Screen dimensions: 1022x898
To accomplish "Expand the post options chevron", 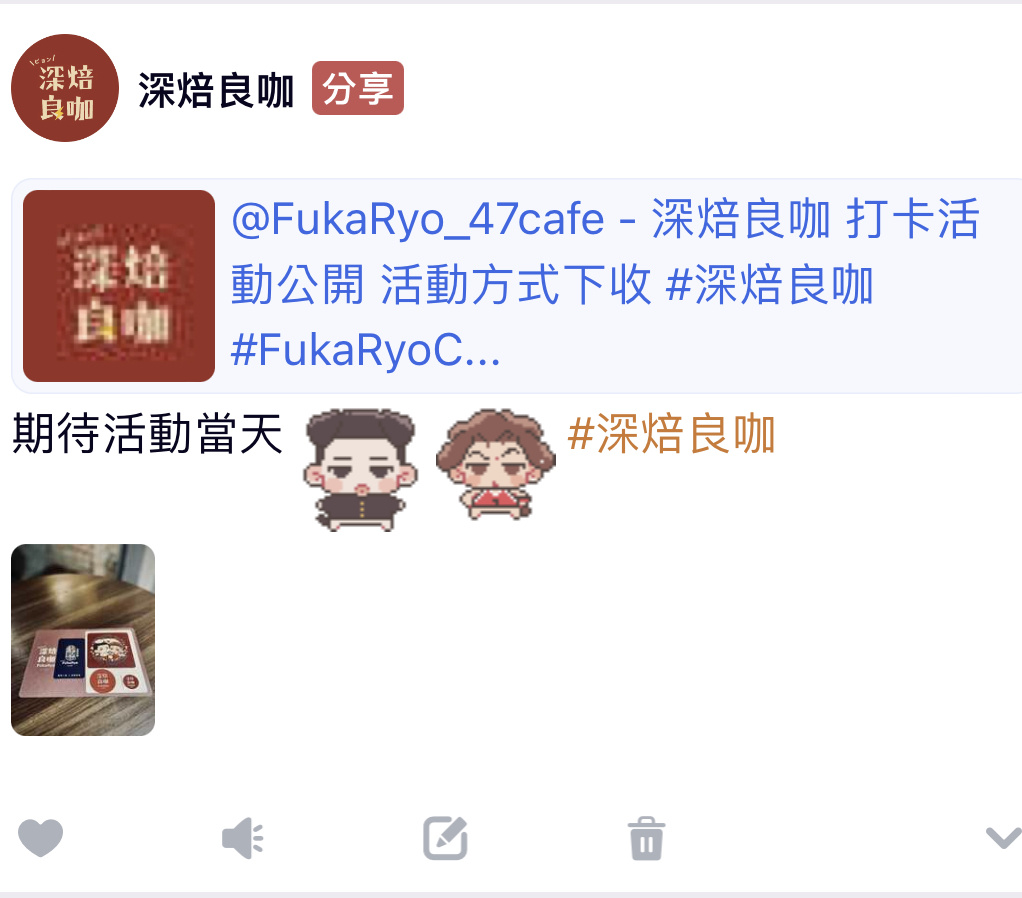I will 1004,837.
